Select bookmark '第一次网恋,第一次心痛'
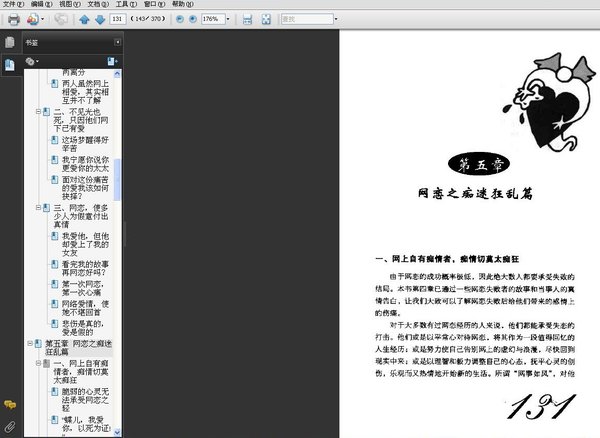The image size is (600, 438). tap(83, 288)
